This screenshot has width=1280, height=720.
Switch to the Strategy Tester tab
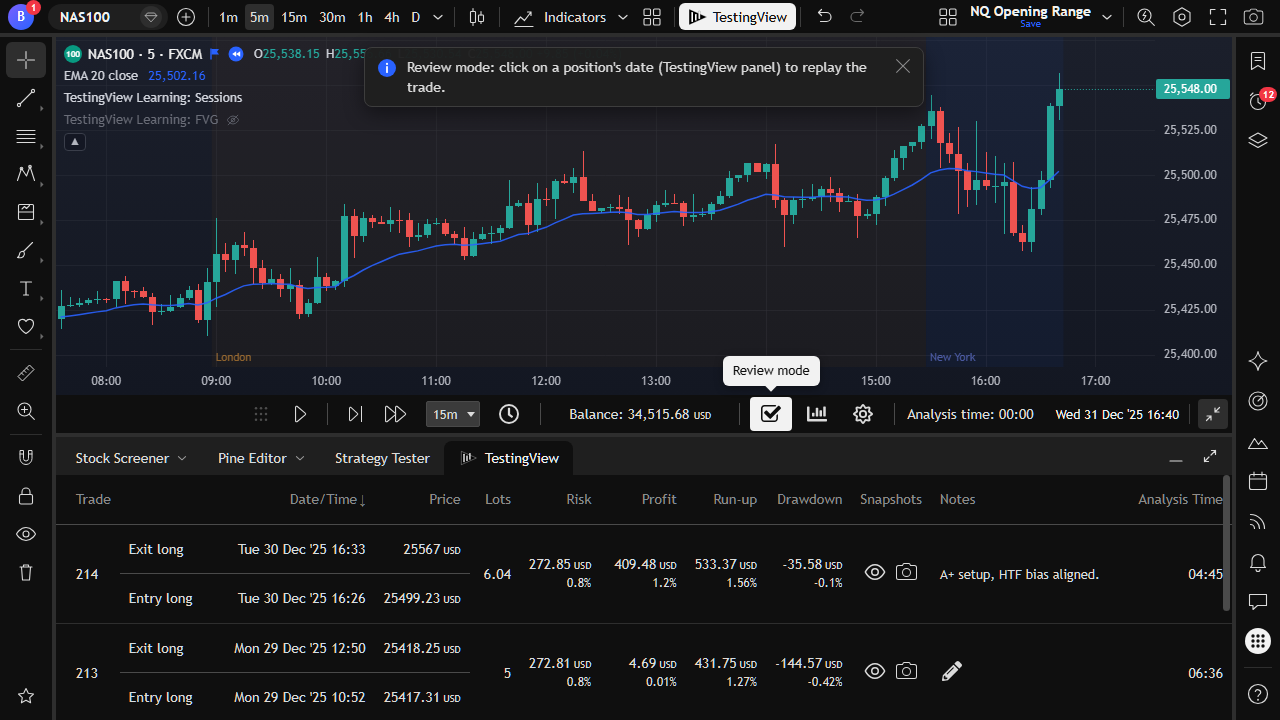382,458
